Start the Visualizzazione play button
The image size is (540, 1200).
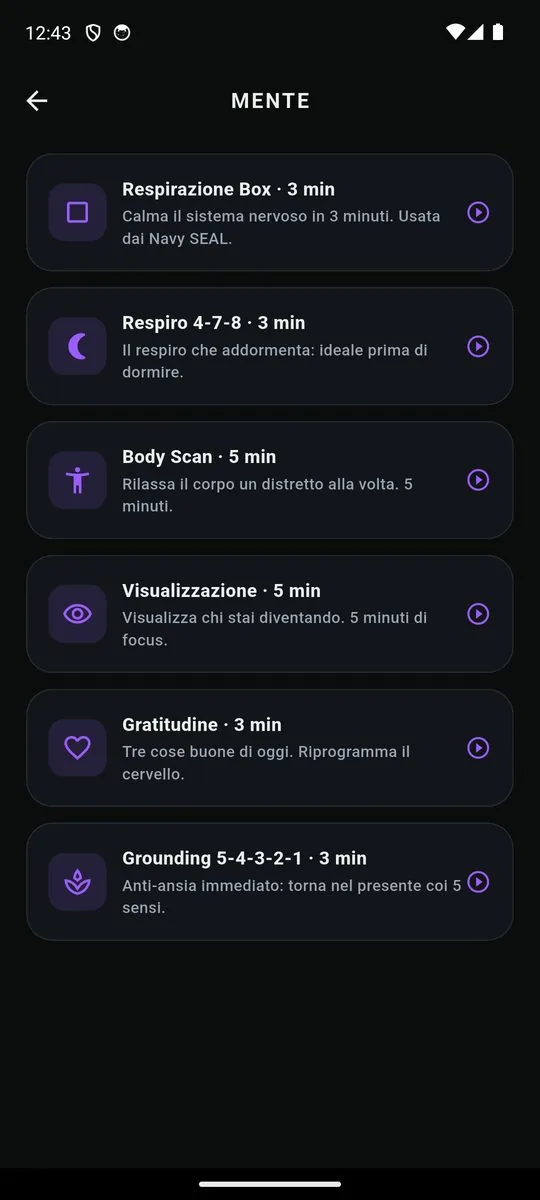(478, 614)
